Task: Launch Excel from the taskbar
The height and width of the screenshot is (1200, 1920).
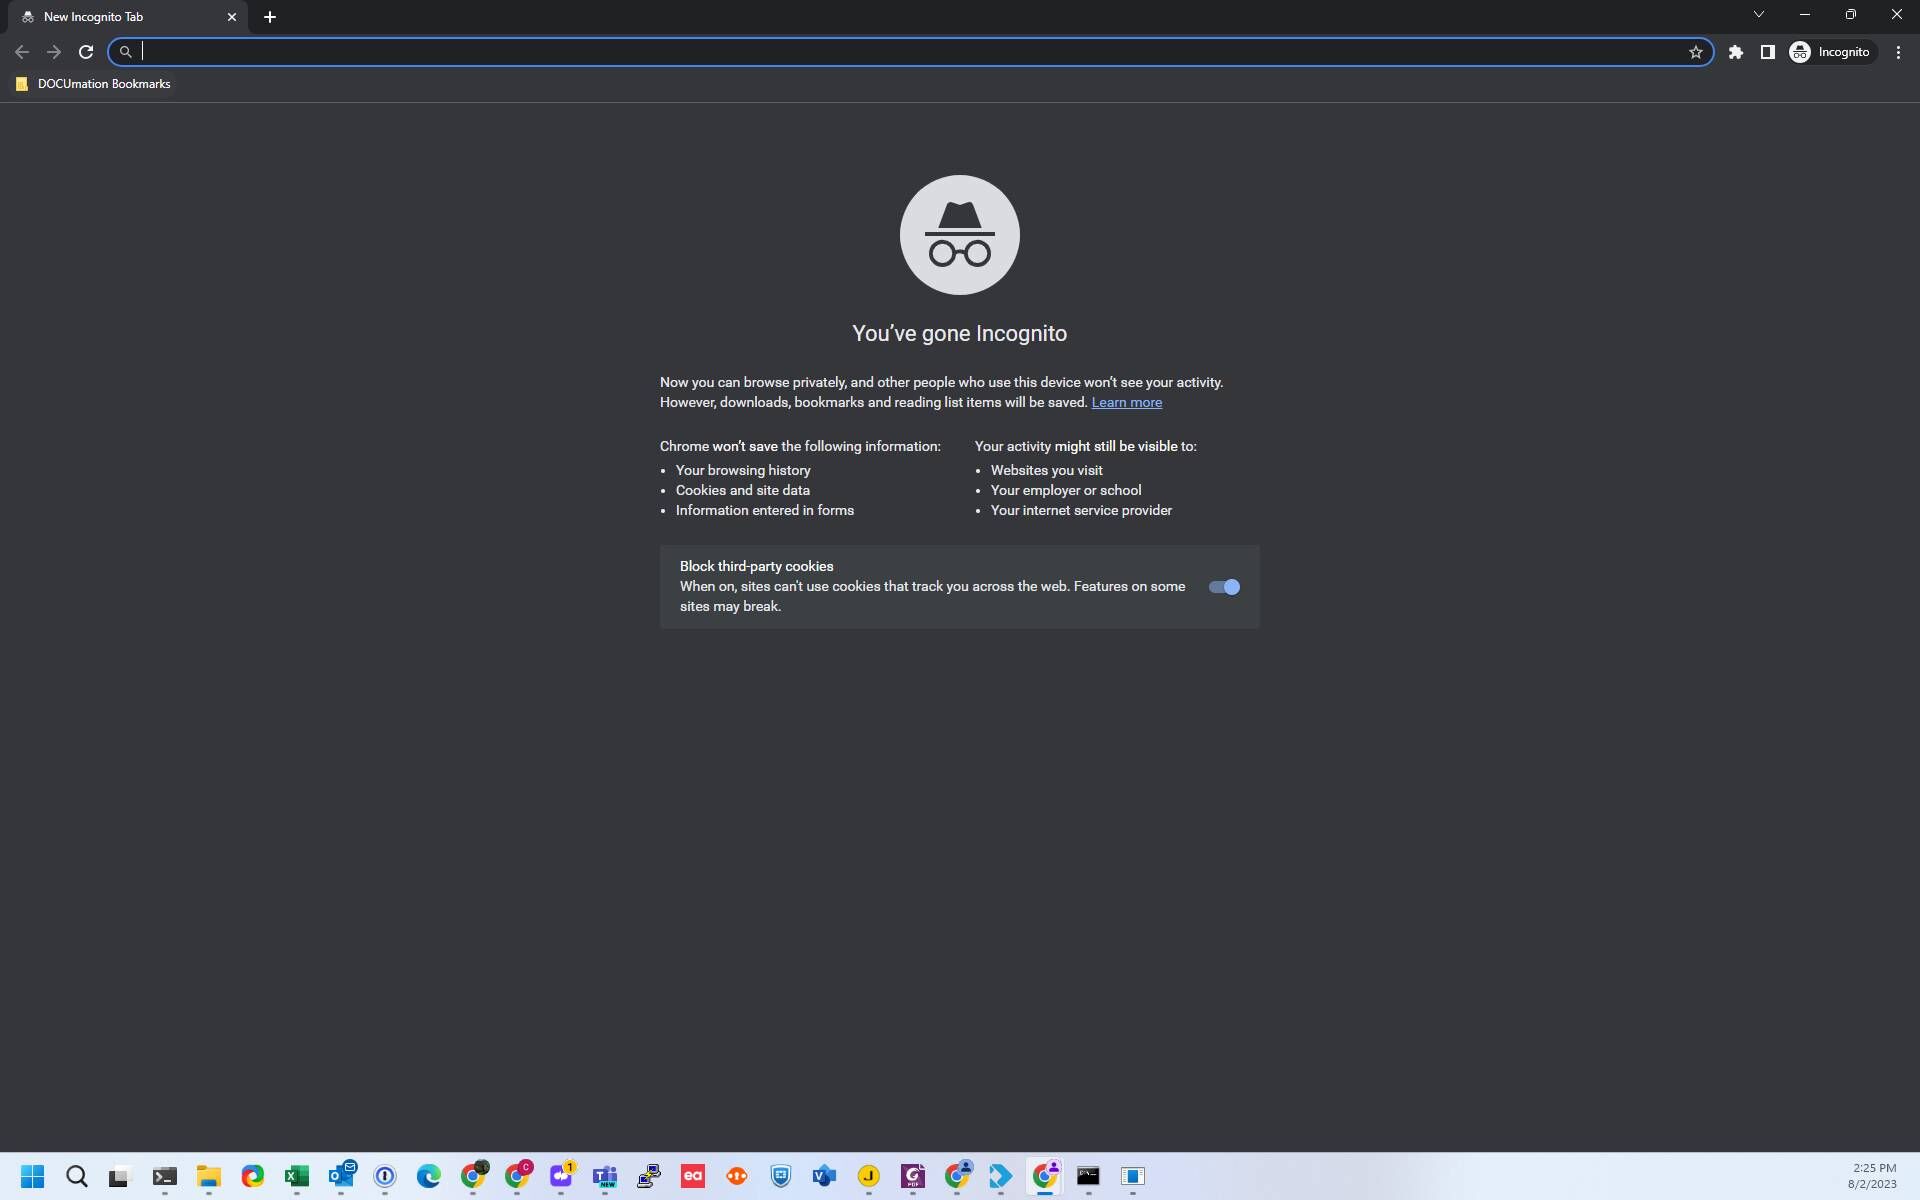Action: (296, 1177)
